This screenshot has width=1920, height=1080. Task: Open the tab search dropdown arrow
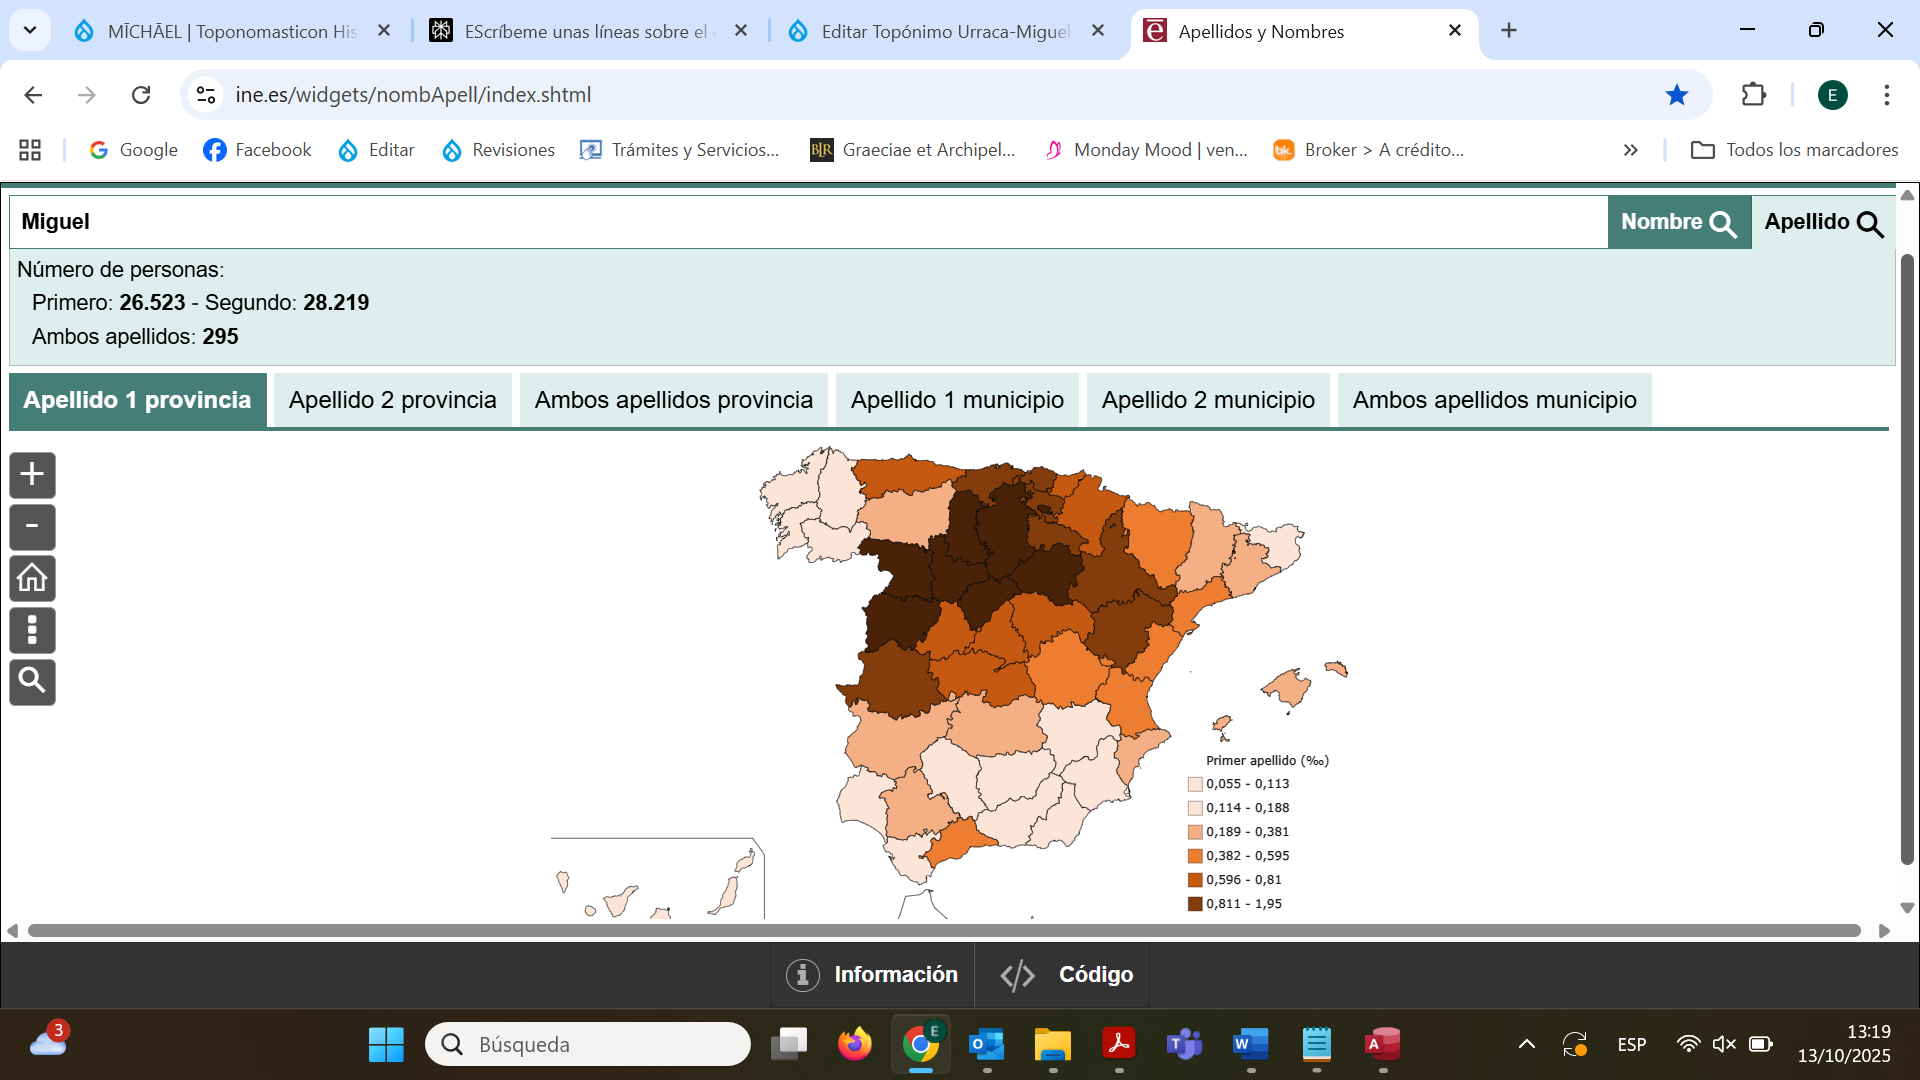[30, 30]
